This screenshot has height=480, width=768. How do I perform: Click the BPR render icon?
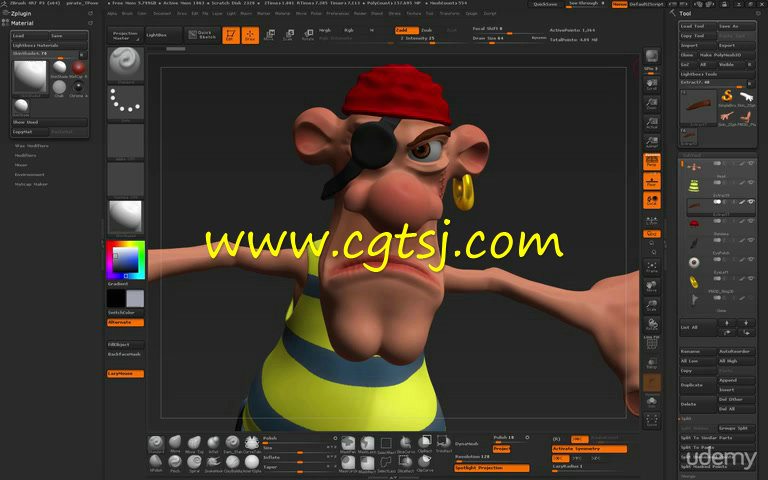651,56
